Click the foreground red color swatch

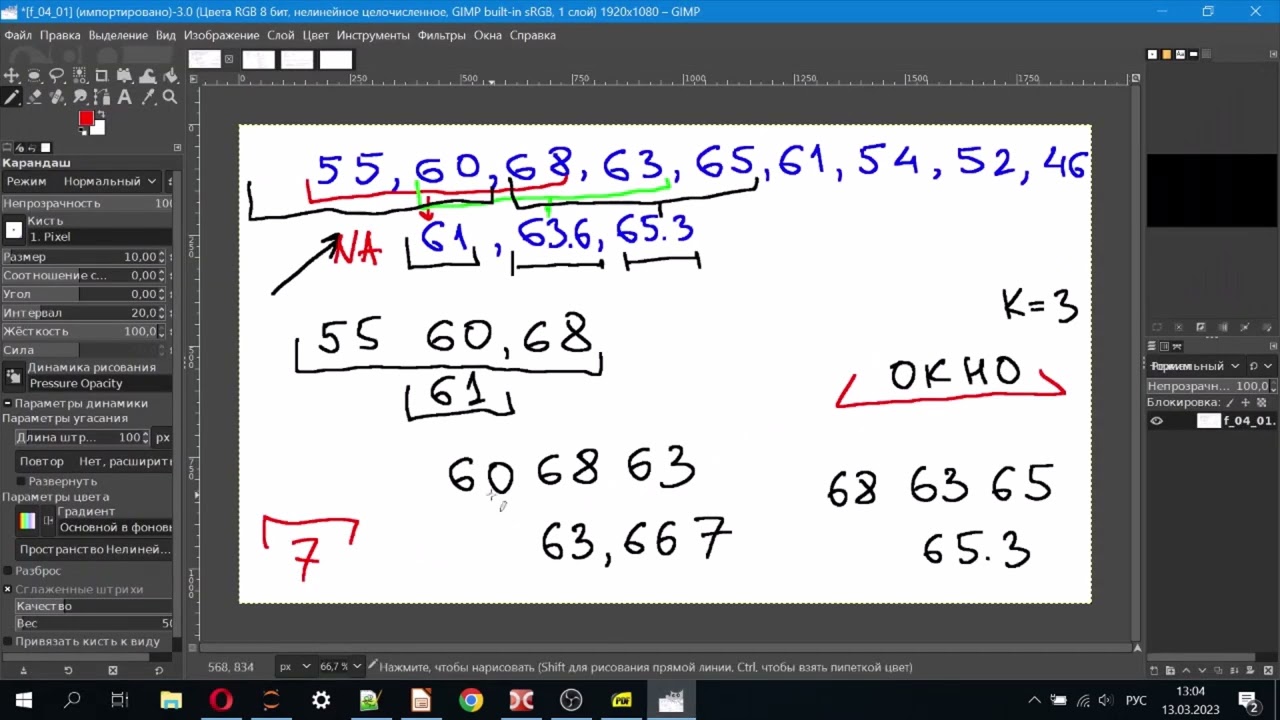(86, 118)
